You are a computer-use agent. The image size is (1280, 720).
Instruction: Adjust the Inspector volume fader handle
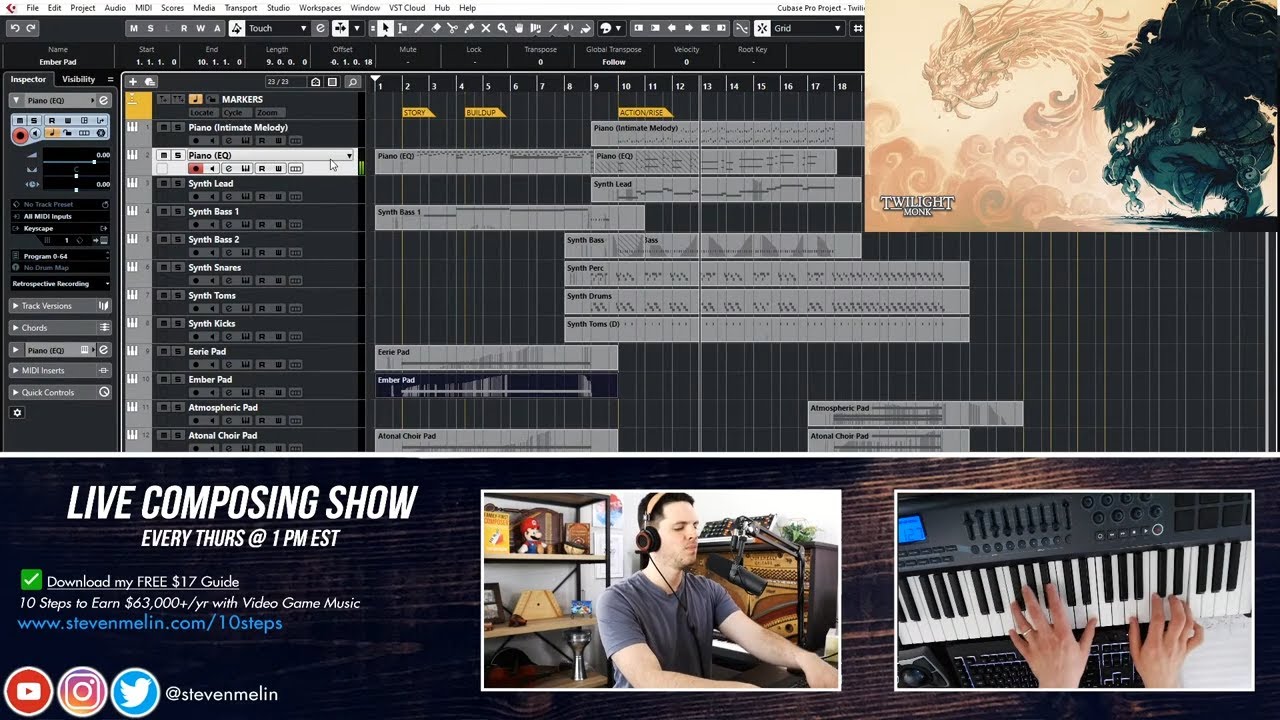coord(94,161)
